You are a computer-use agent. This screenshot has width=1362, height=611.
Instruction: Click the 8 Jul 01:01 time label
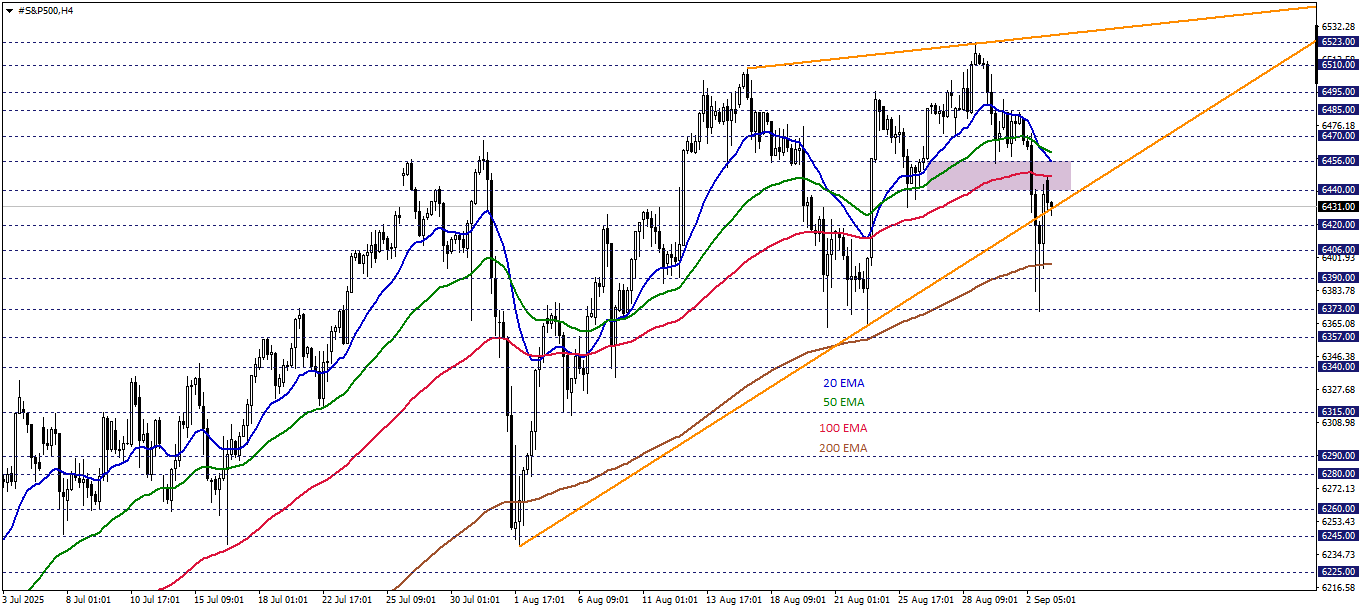tap(89, 600)
